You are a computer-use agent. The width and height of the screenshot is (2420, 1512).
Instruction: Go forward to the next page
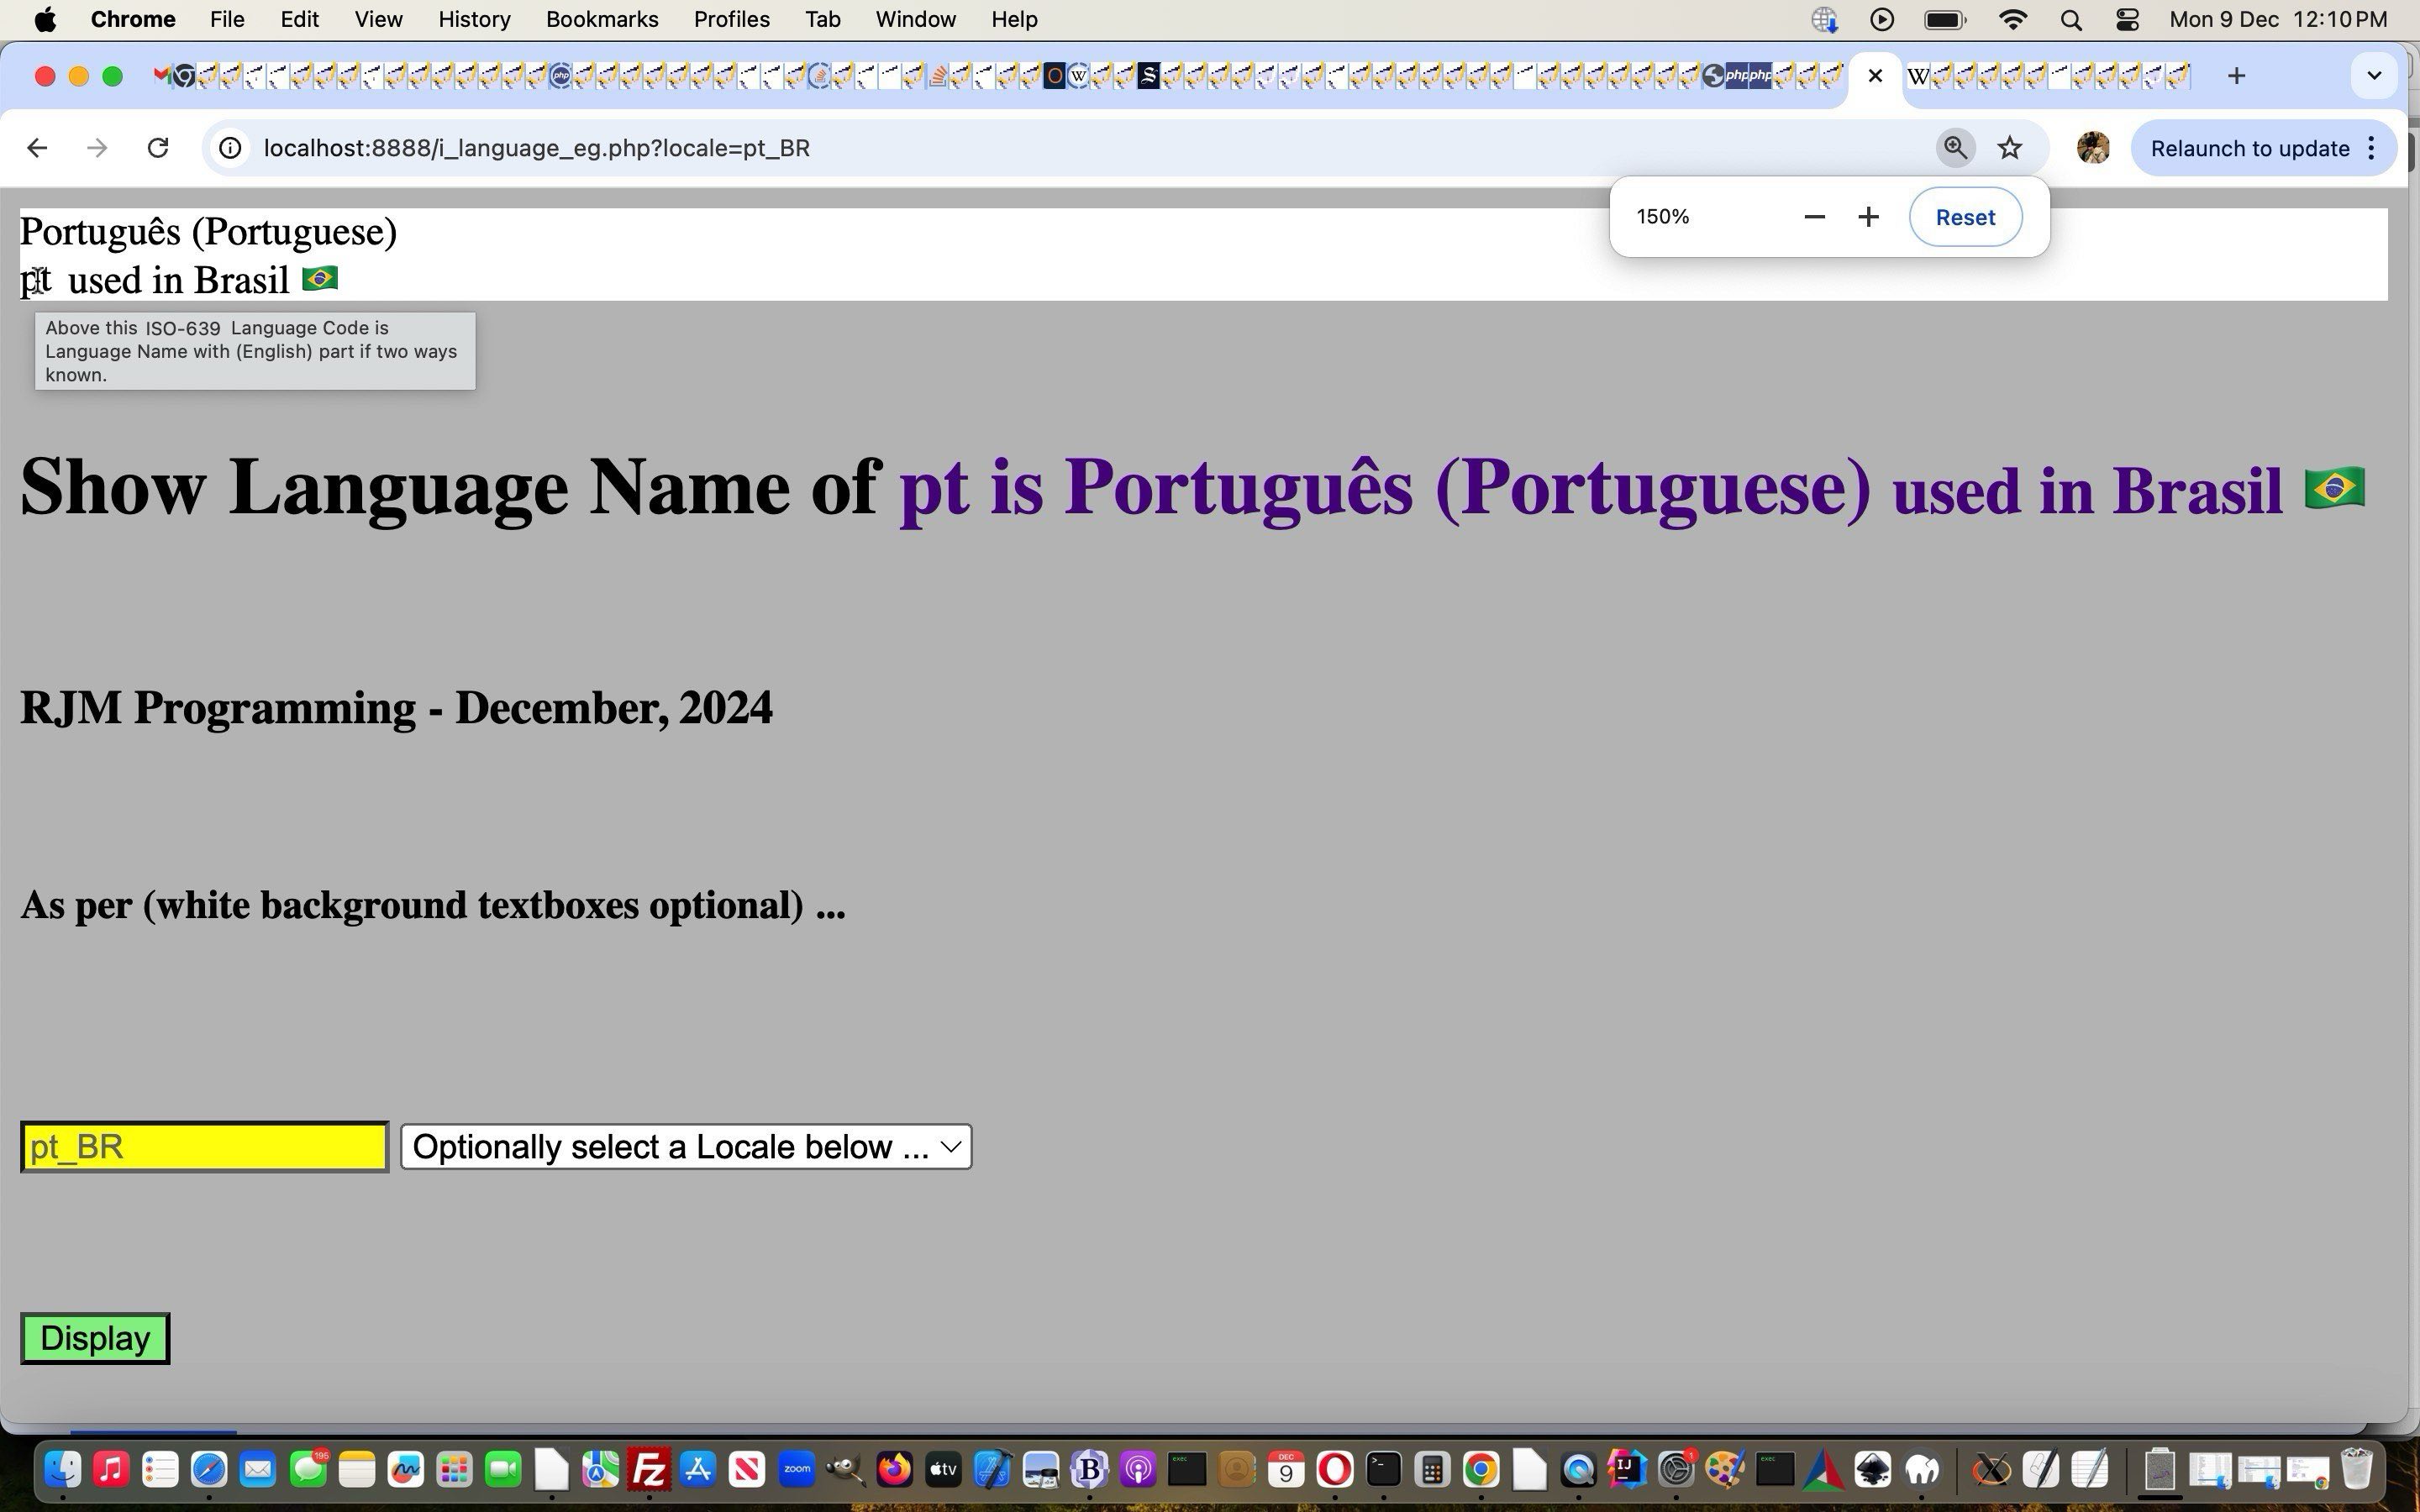click(97, 148)
